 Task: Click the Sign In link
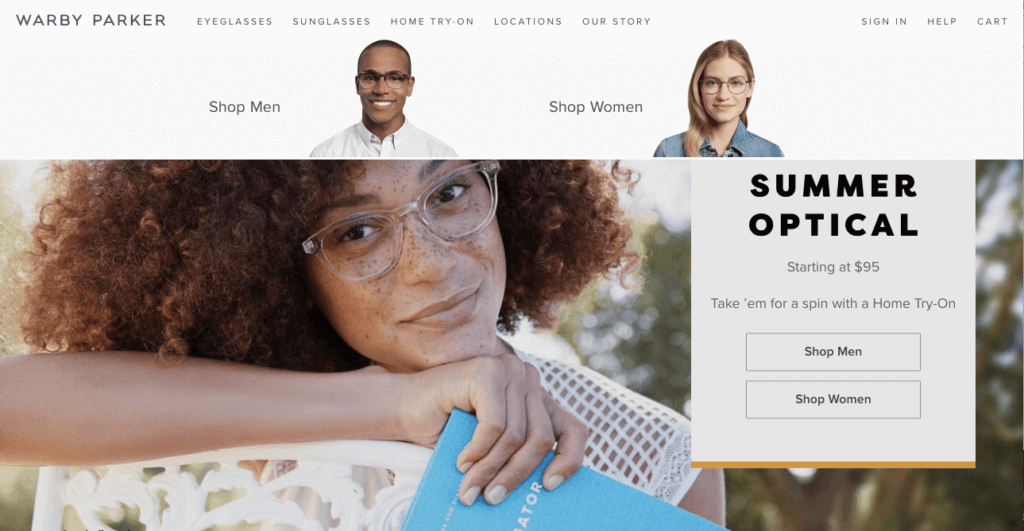[x=884, y=22]
